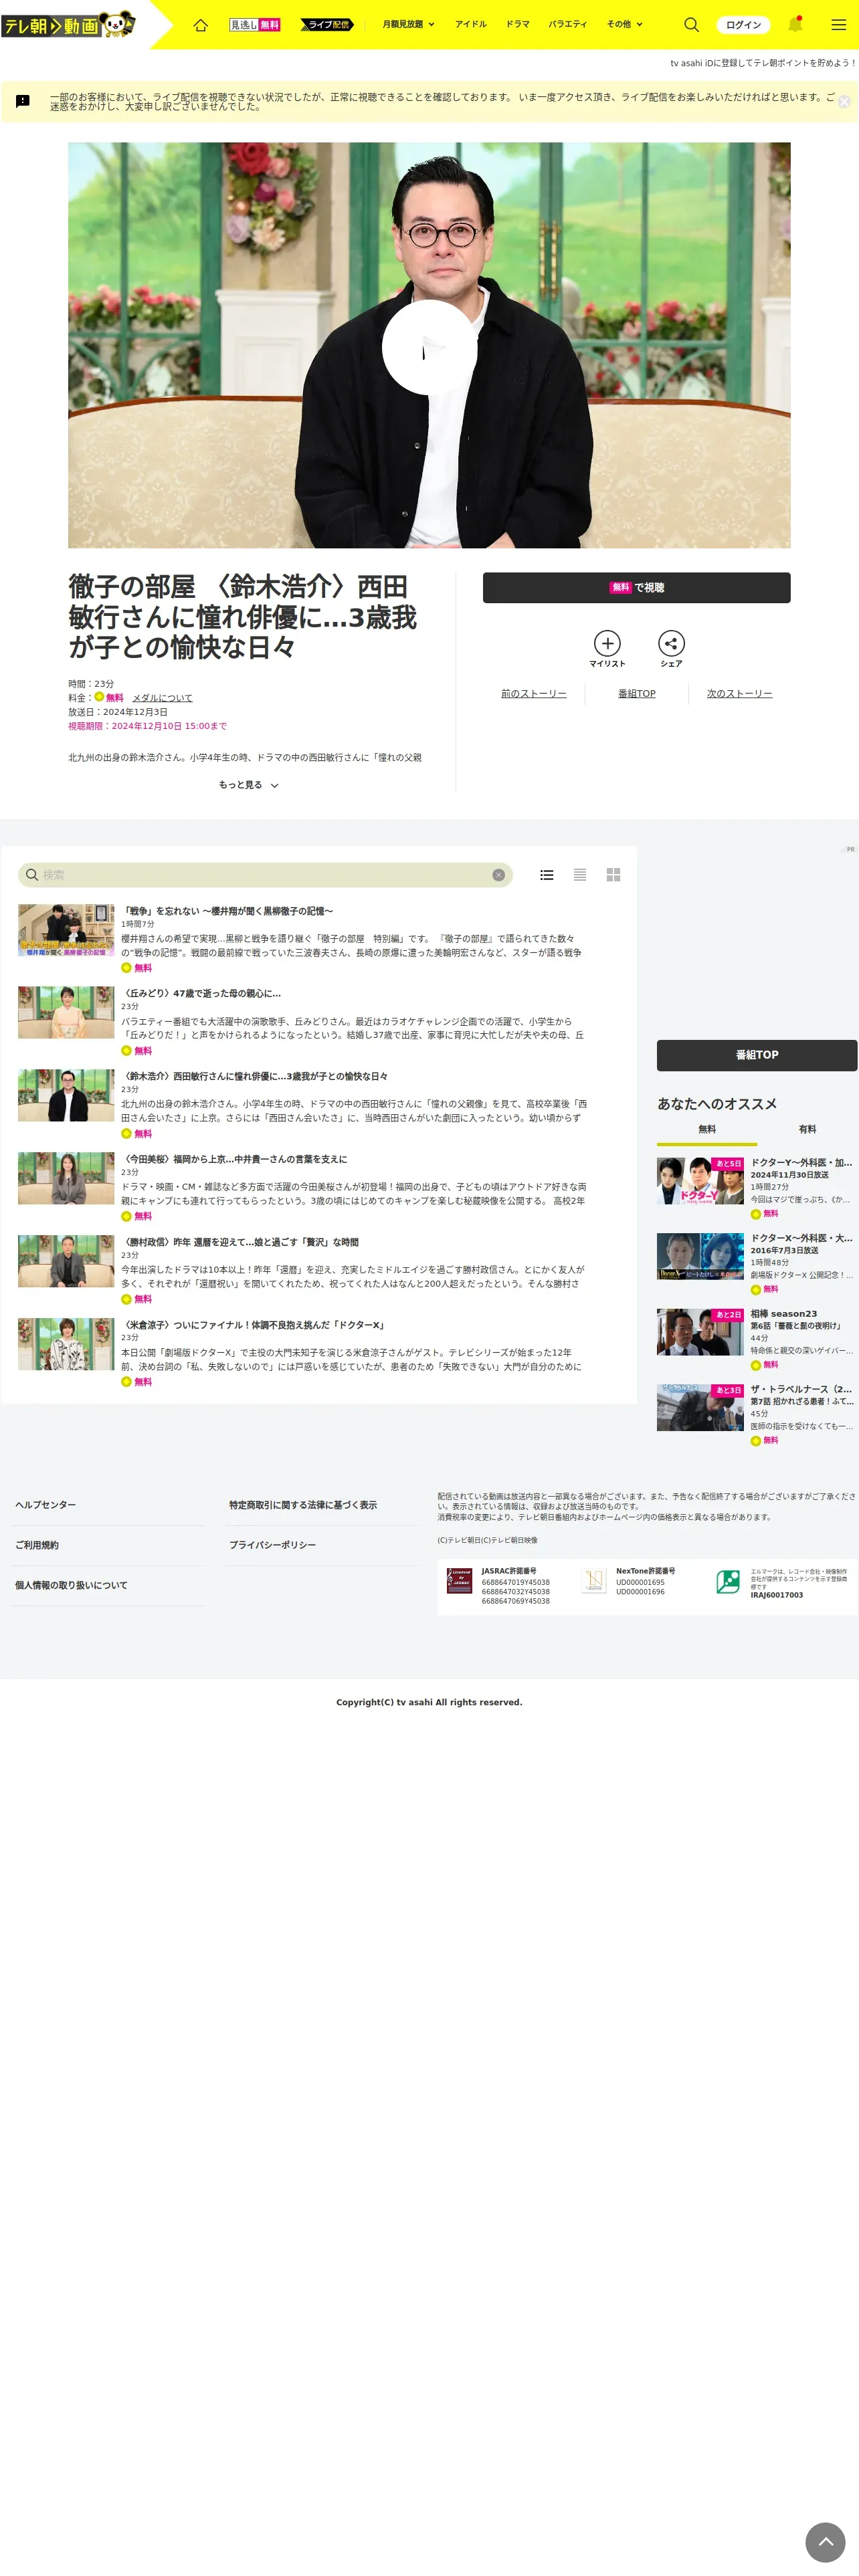Open 鈴木浩介 episode thumbnail in list
This screenshot has height=2576, width=859.
66,1096
